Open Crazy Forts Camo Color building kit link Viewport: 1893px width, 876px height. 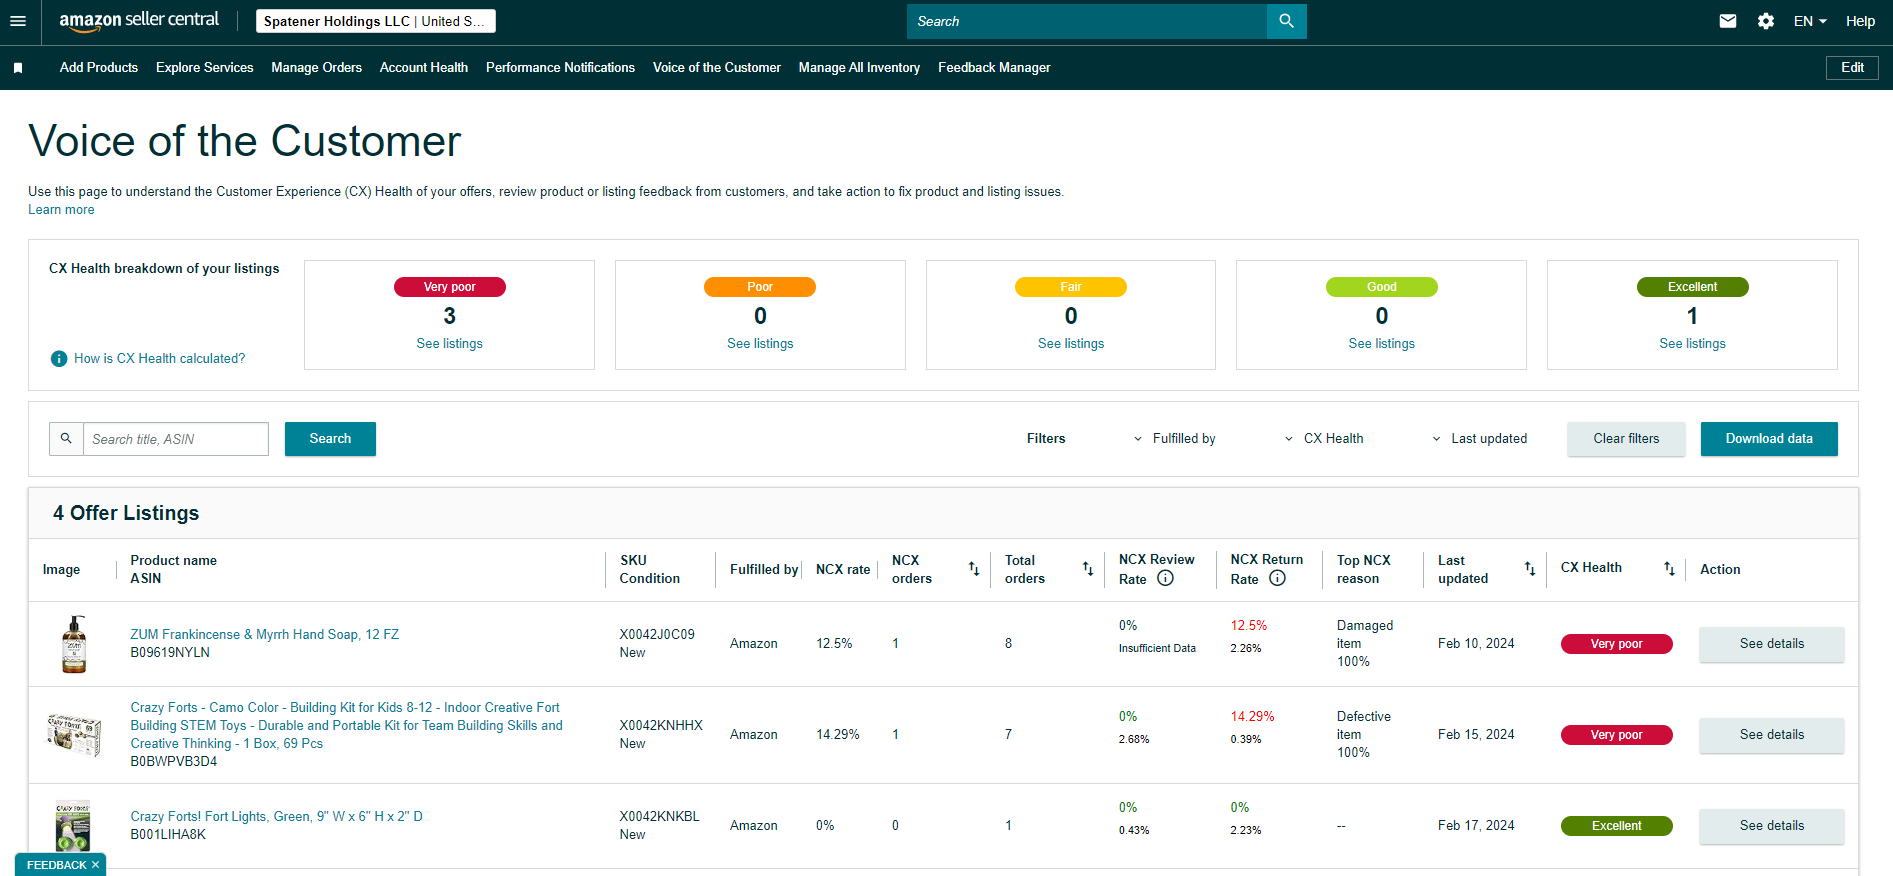pyautogui.click(x=347, y=726)
